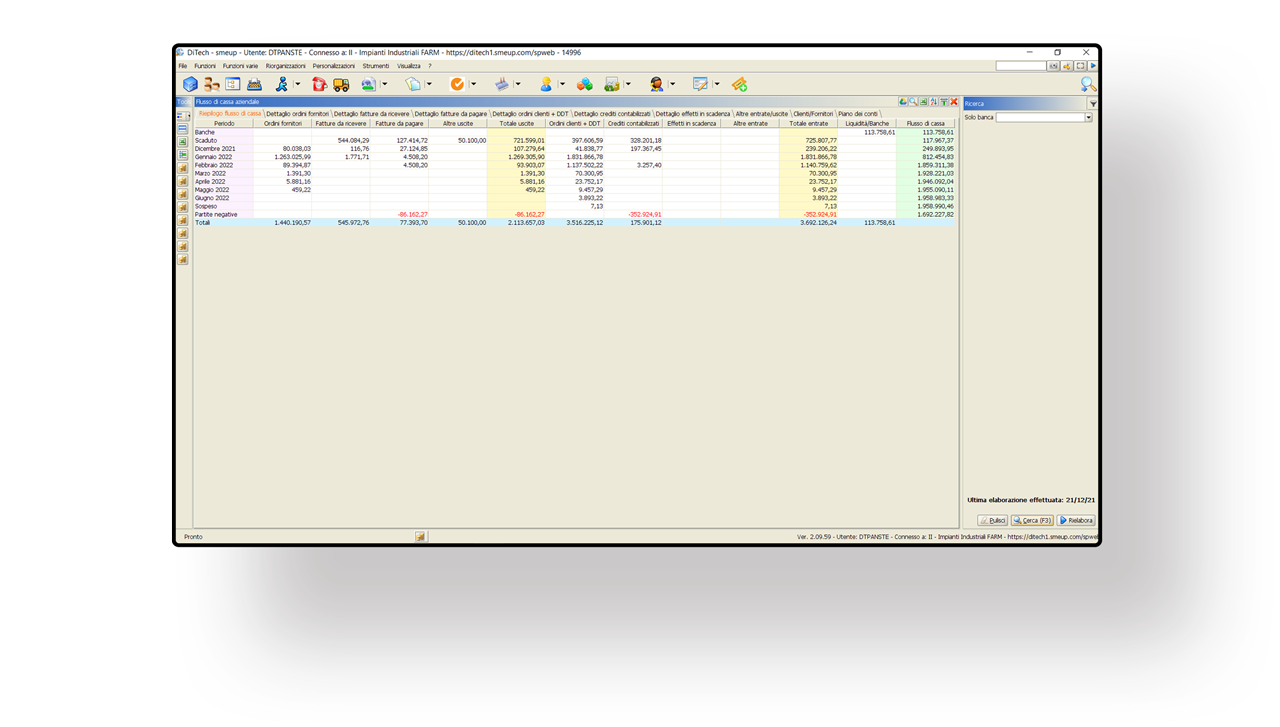The image size is (1280, 727).
Task: Click the value 1.263.025,99
Action: (x=293, y=157)
